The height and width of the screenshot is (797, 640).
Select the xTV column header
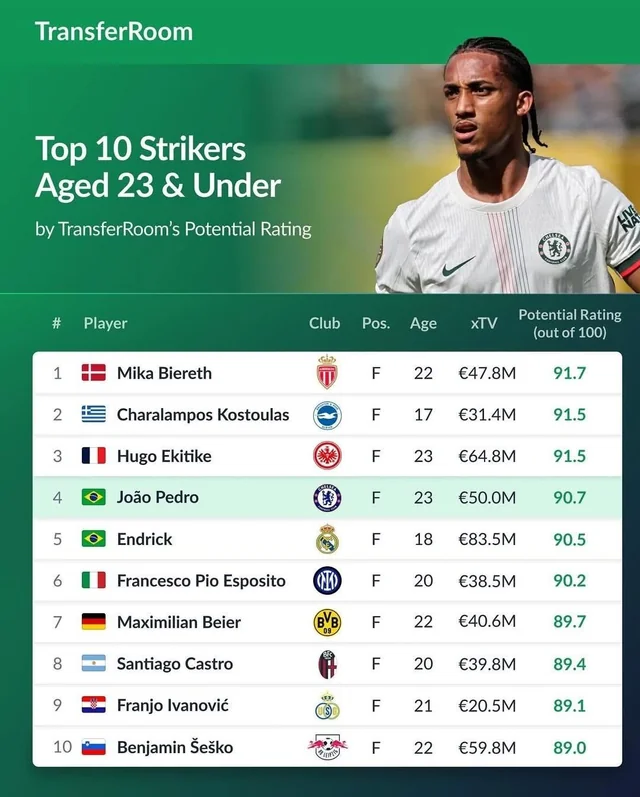click(x=483, y=323)
